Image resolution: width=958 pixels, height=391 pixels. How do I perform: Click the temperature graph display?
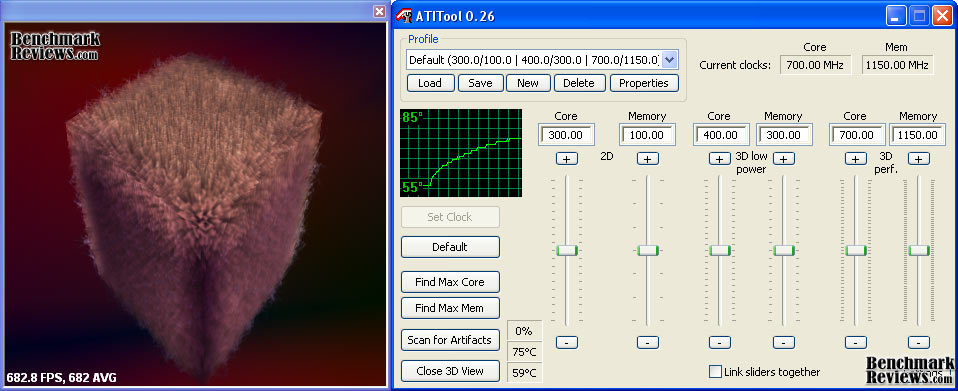(461, 153)
